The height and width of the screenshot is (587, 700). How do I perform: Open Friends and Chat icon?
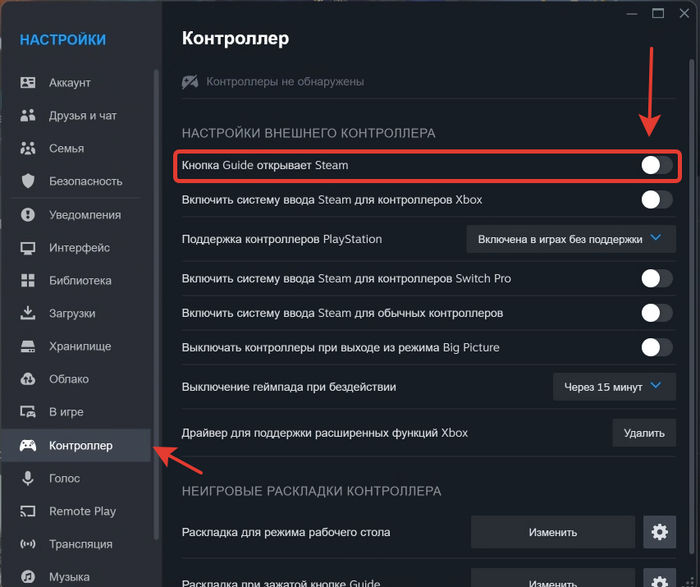[x=28, y=115]
